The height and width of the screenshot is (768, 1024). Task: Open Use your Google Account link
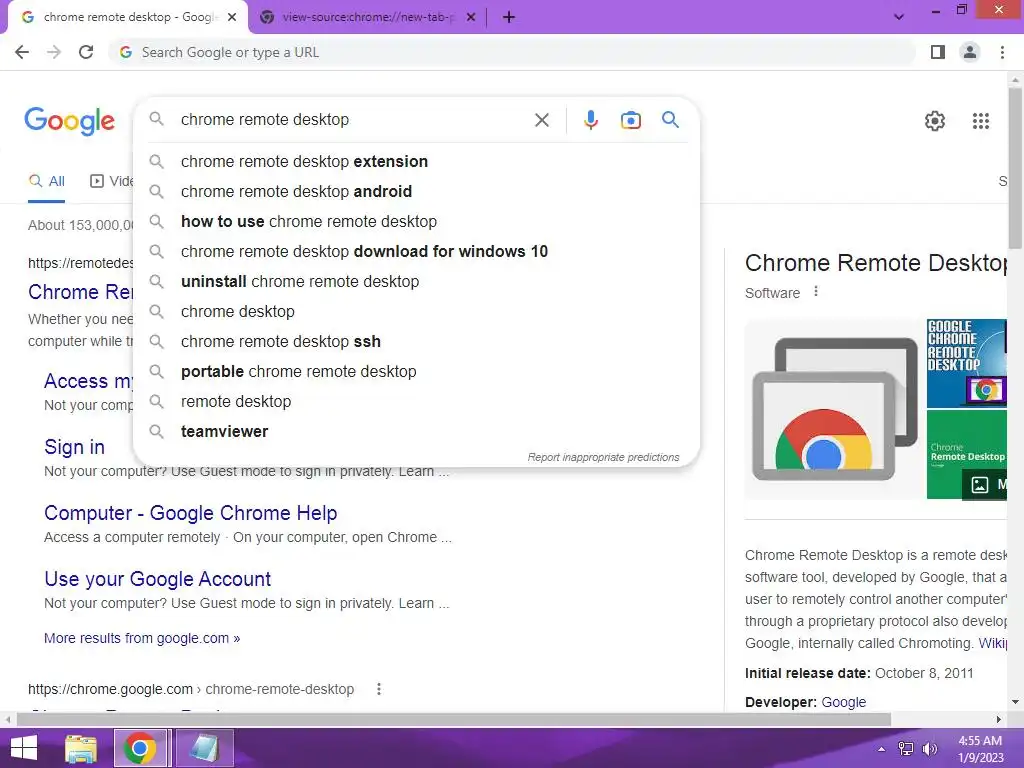[157, 579]
